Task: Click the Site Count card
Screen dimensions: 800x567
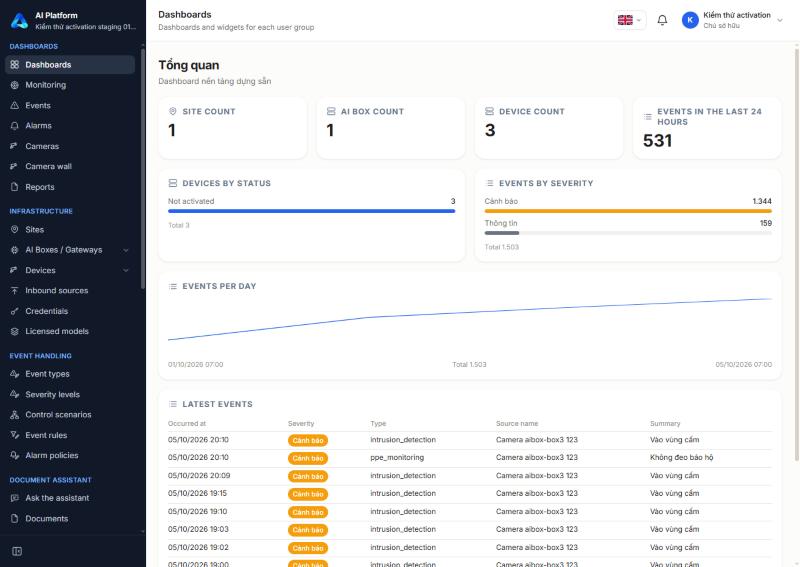Action: click(233, 128)
